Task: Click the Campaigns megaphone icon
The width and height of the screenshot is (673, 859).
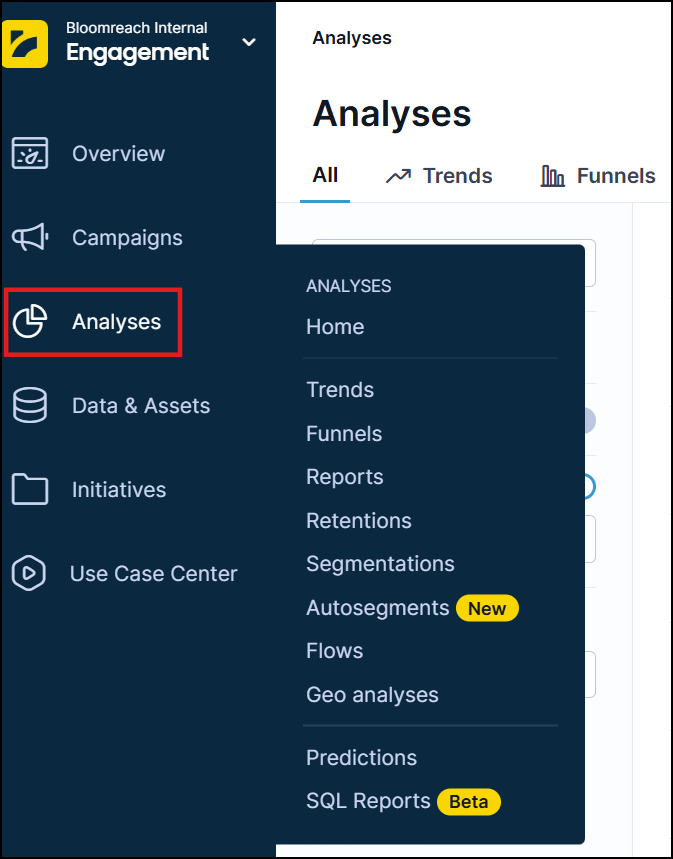Action: (x=30, y=237)
